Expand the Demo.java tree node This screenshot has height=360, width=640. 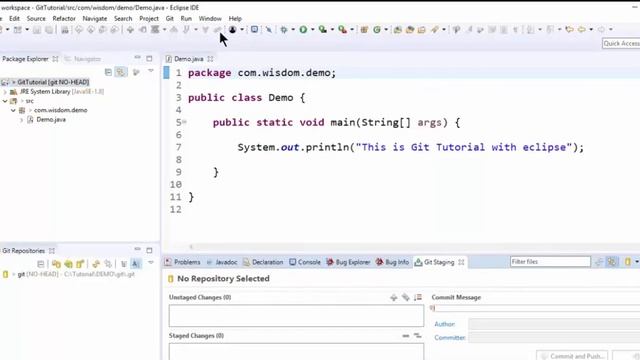(x=22, y=120)
